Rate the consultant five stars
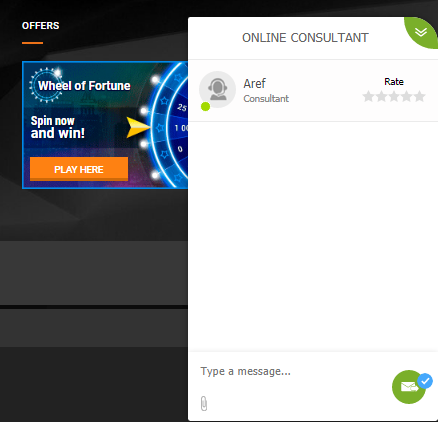This screenshot has width=438, height=422. click(419, 96)
